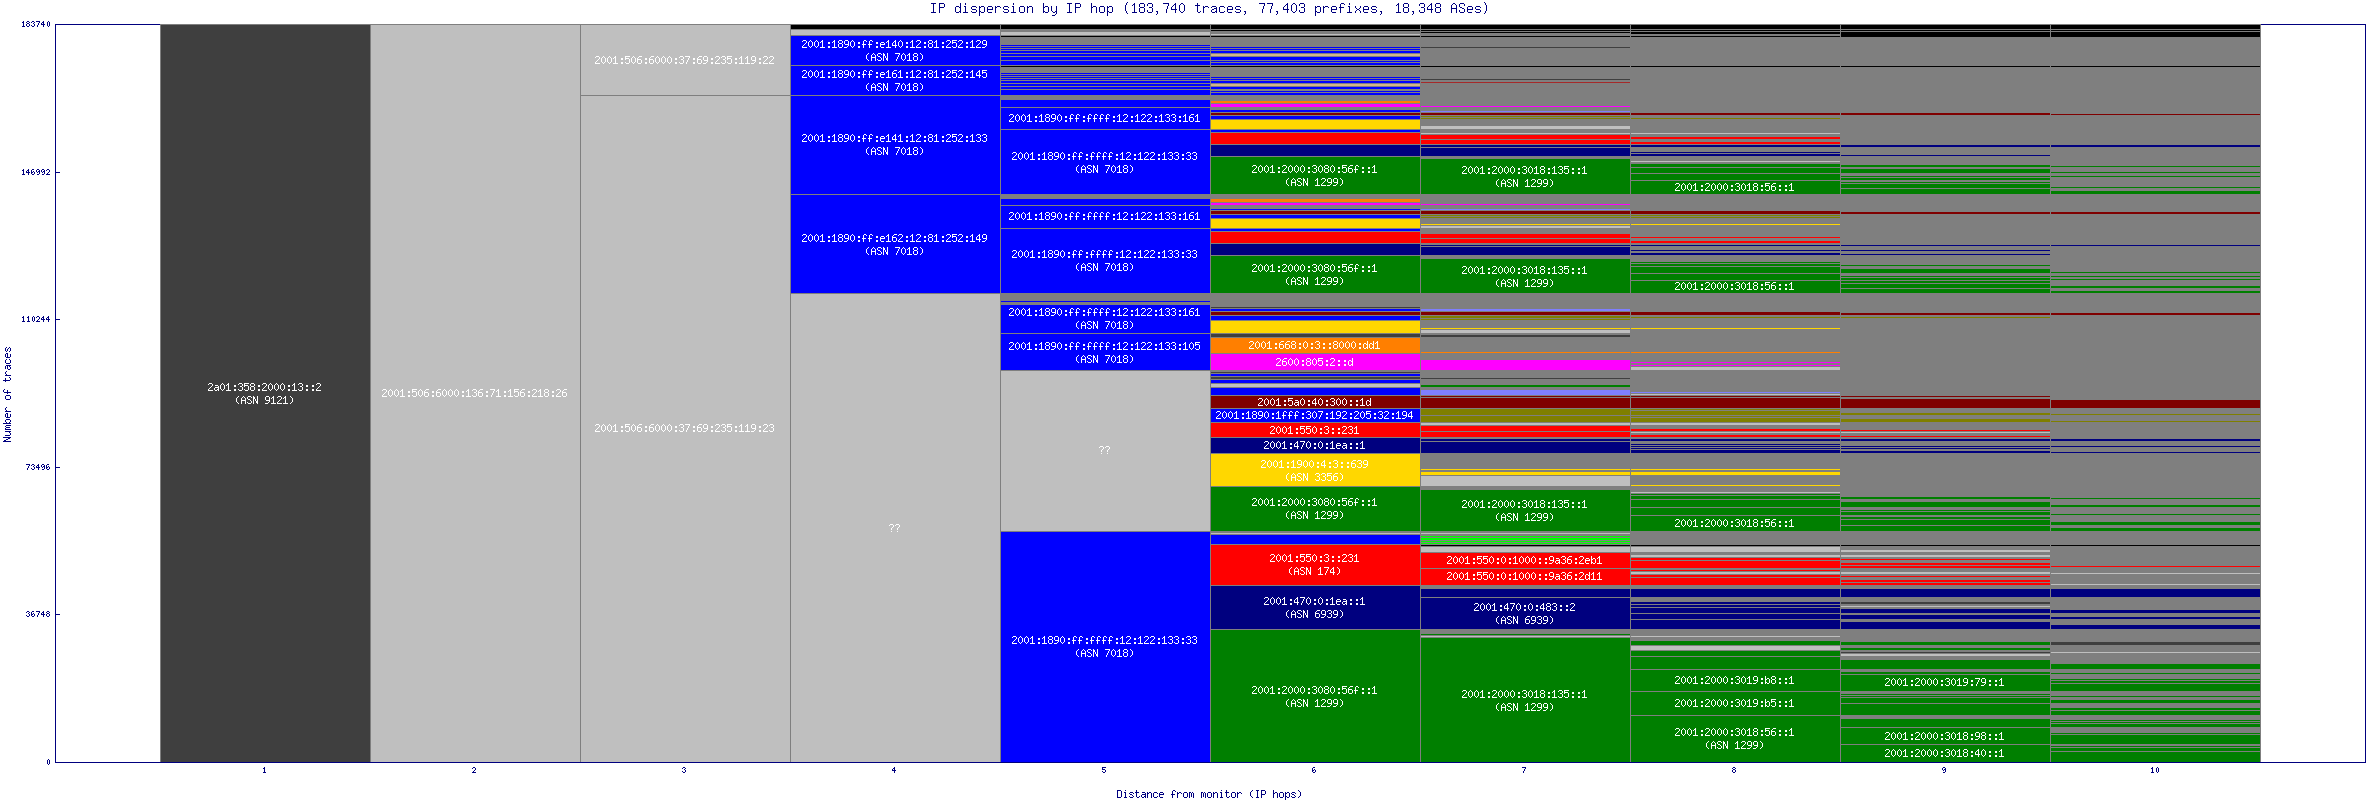
Task: Click the 2001:506:6000:37:69:235:119:22 label
Action: (x=684, y=60)
